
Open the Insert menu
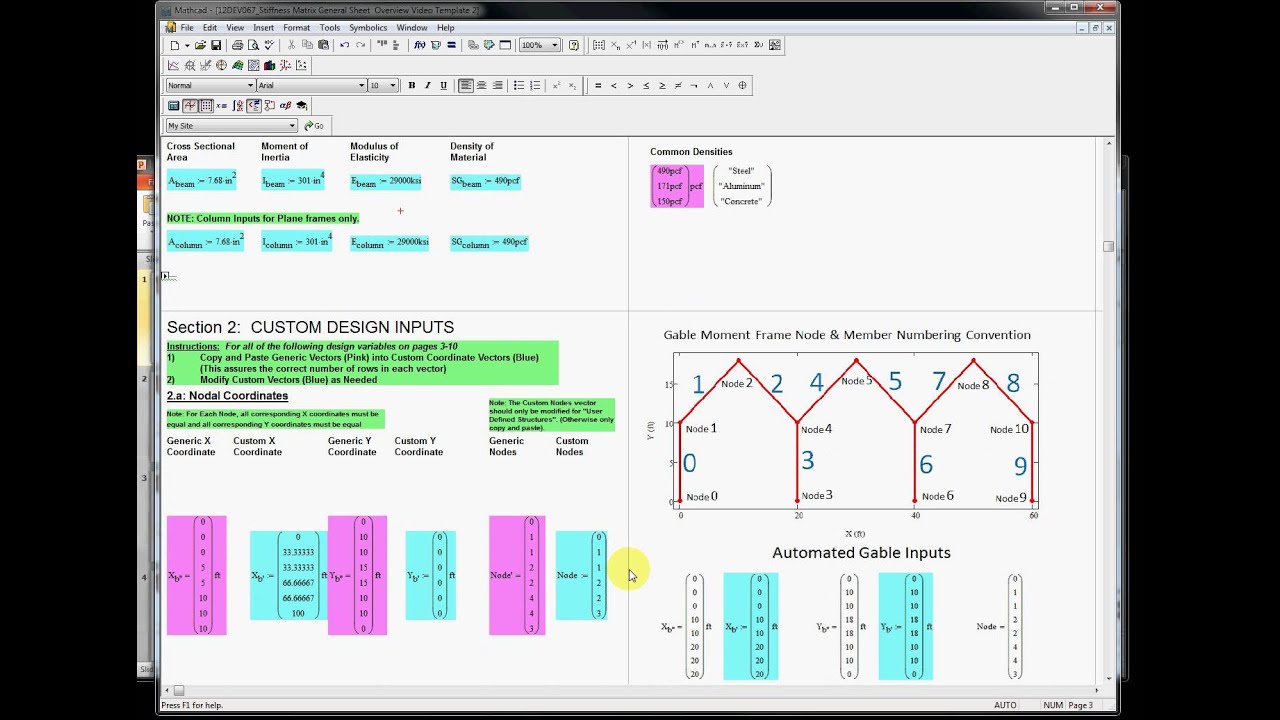coord(263,28)
